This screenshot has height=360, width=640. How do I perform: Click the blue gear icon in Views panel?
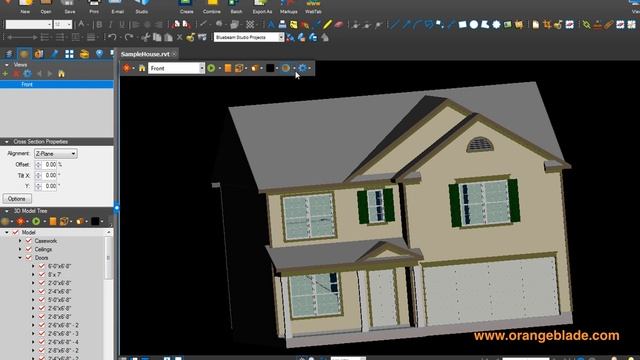click(x=27, y=73)
